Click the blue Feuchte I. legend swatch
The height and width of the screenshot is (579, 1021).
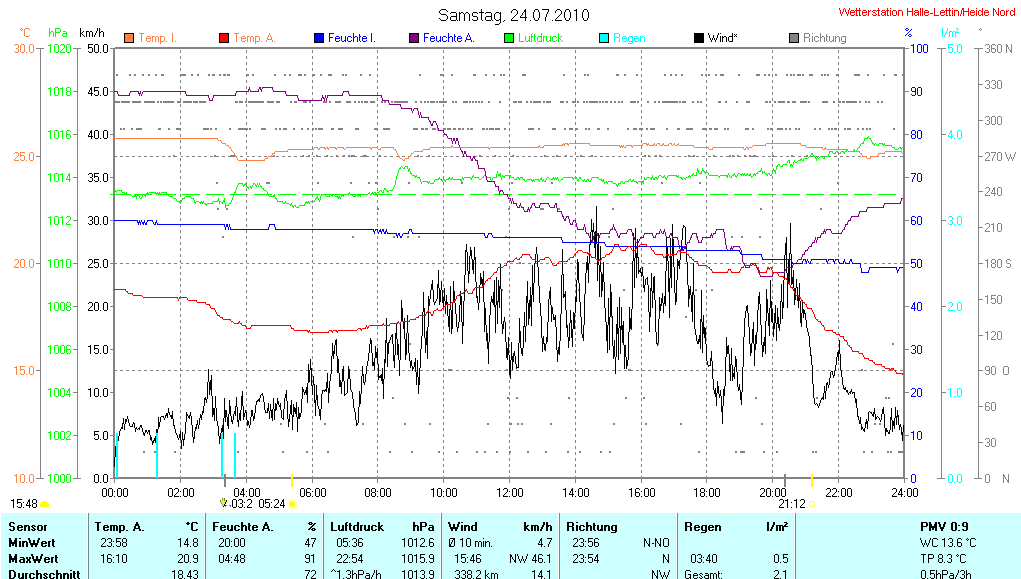[319, 38]
